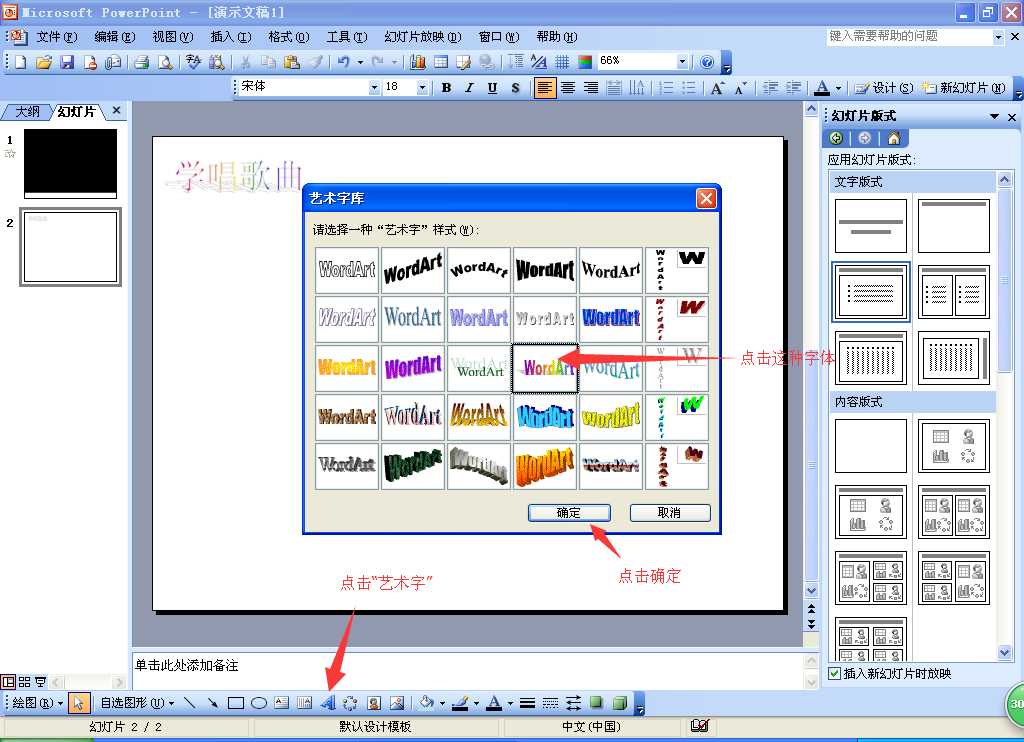
Task: Expand the Line Color dropdown arrow
Action: pos(476,703)
